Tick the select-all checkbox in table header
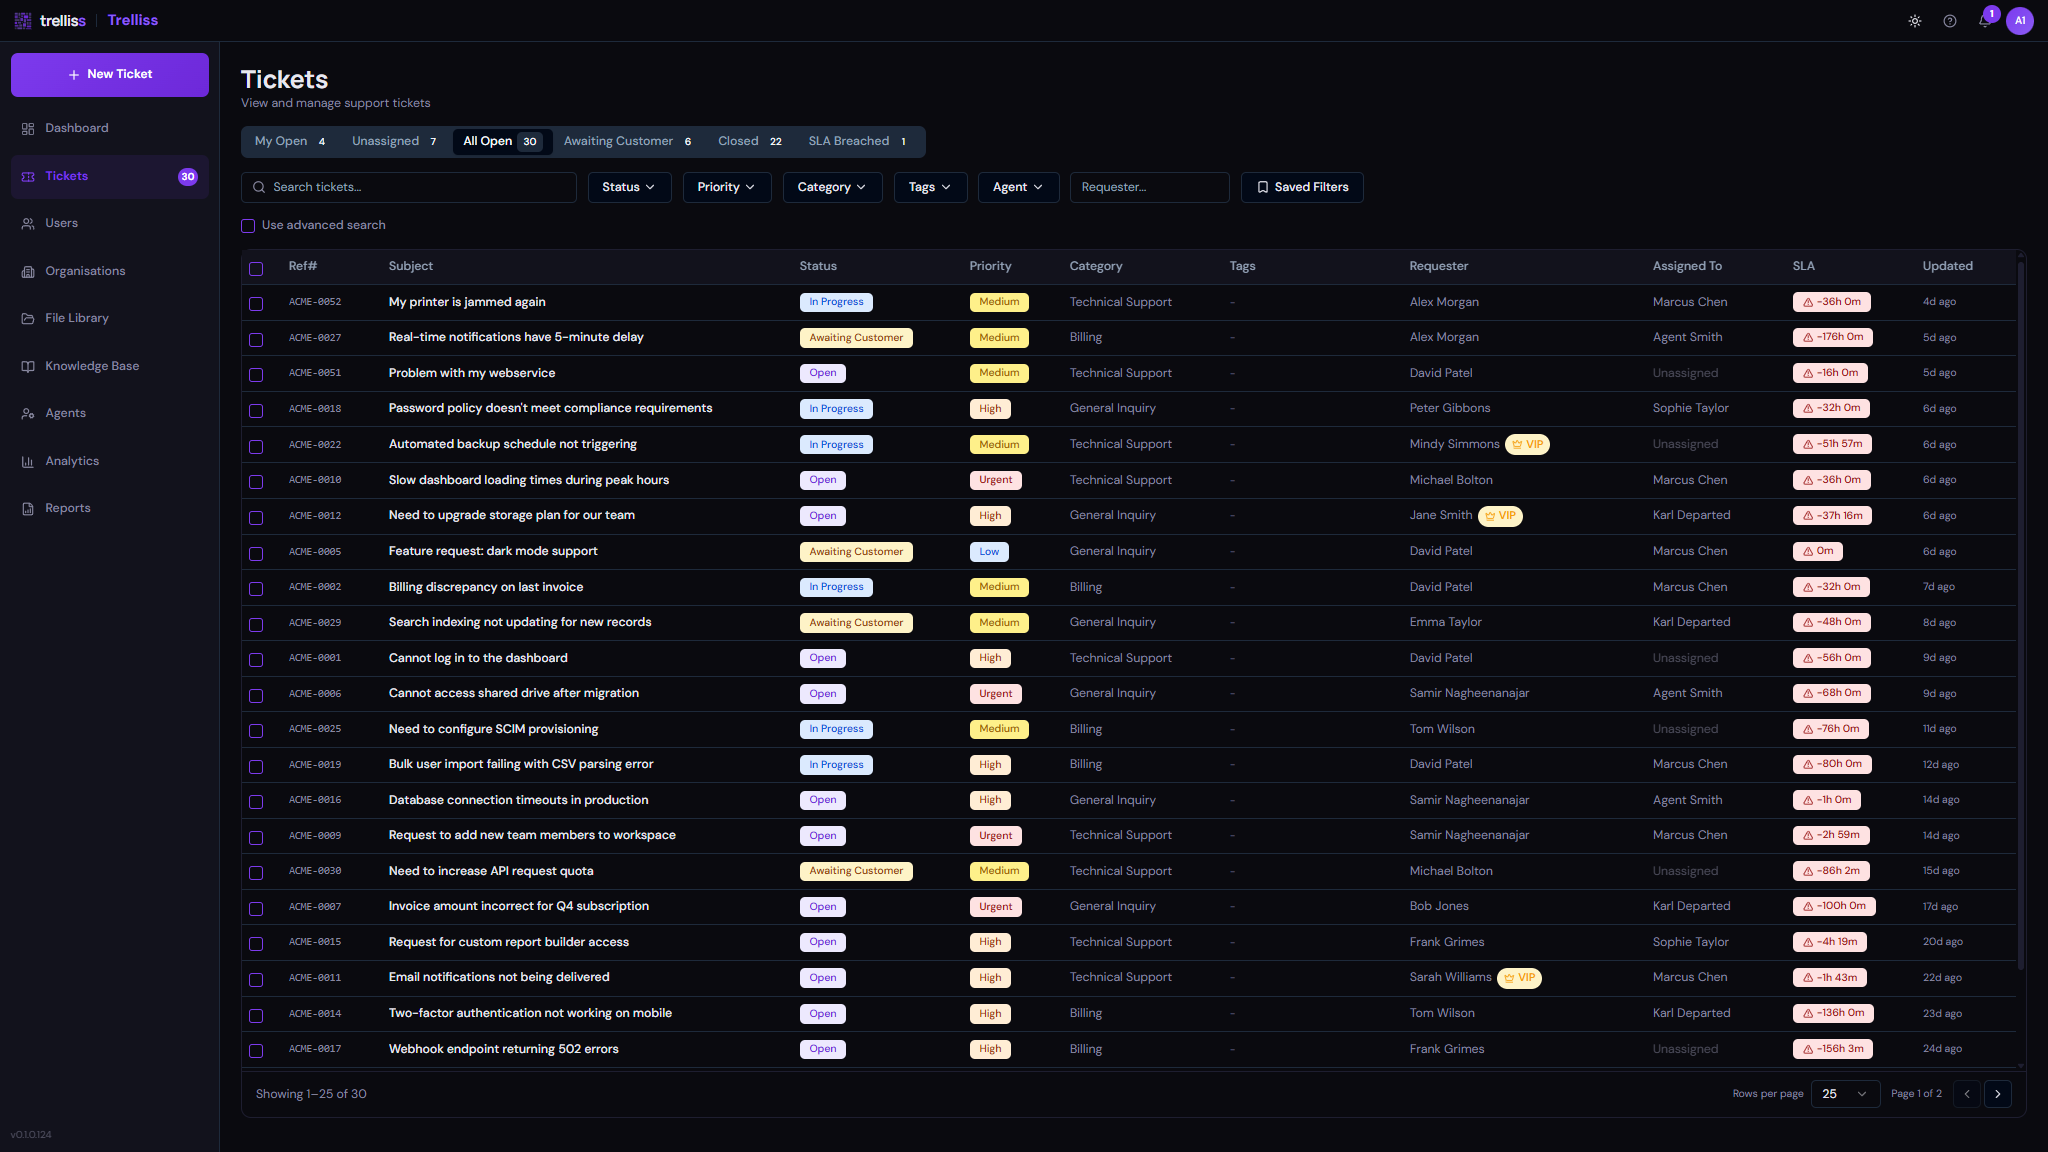The height and width of the screenshot is (1152, 2048). pos(256,268)
